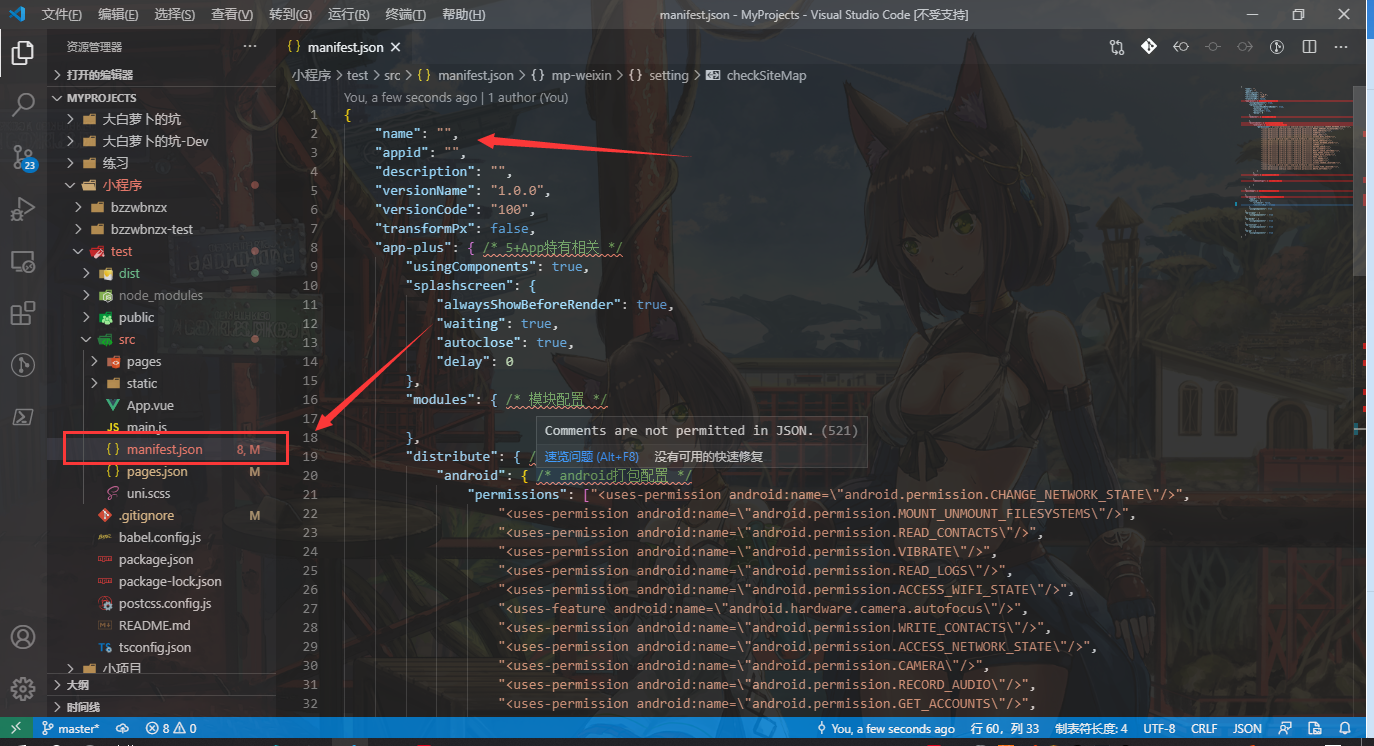This screenshot has width=1374, height=746.
Task: Open package-lock.json file
Action: [x=162, y=581]
